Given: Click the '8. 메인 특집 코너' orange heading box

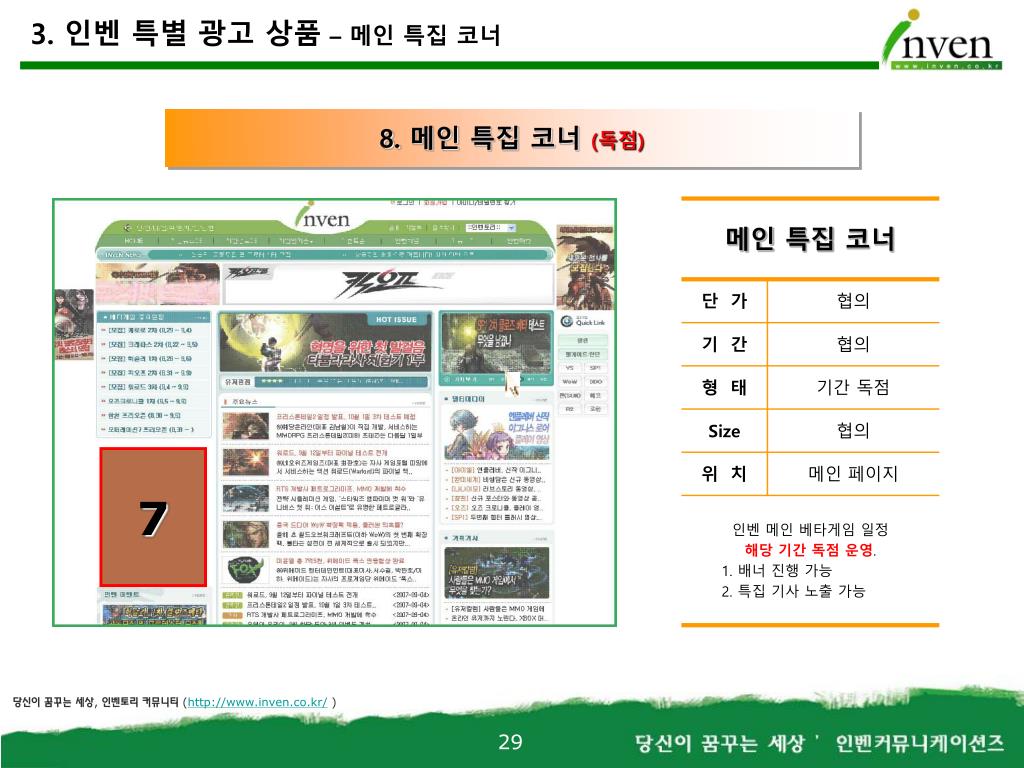Looking at the screenshot, I should (x=513, y=138).
